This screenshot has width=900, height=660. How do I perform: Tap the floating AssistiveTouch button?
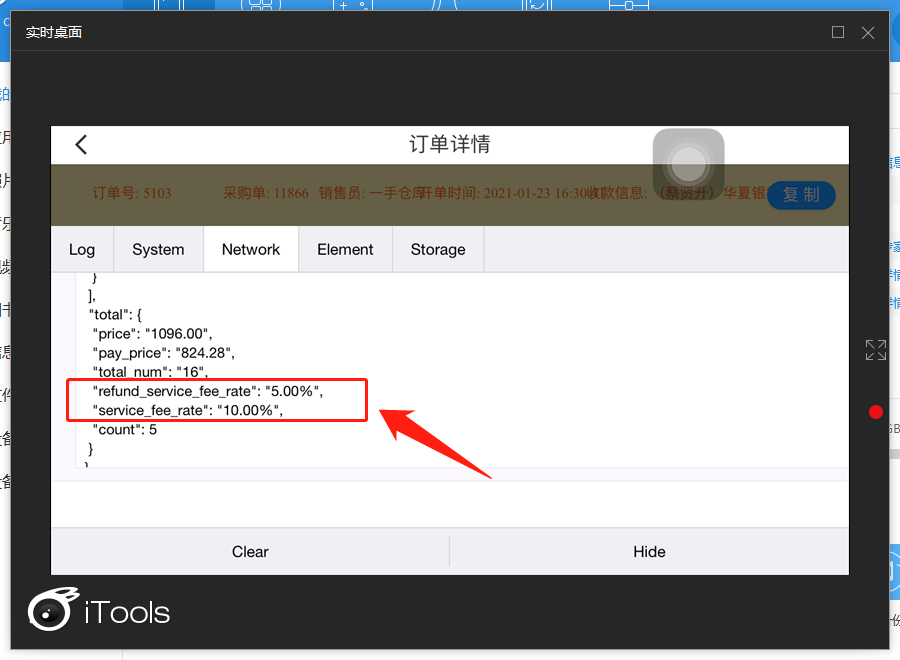point(688,164)
